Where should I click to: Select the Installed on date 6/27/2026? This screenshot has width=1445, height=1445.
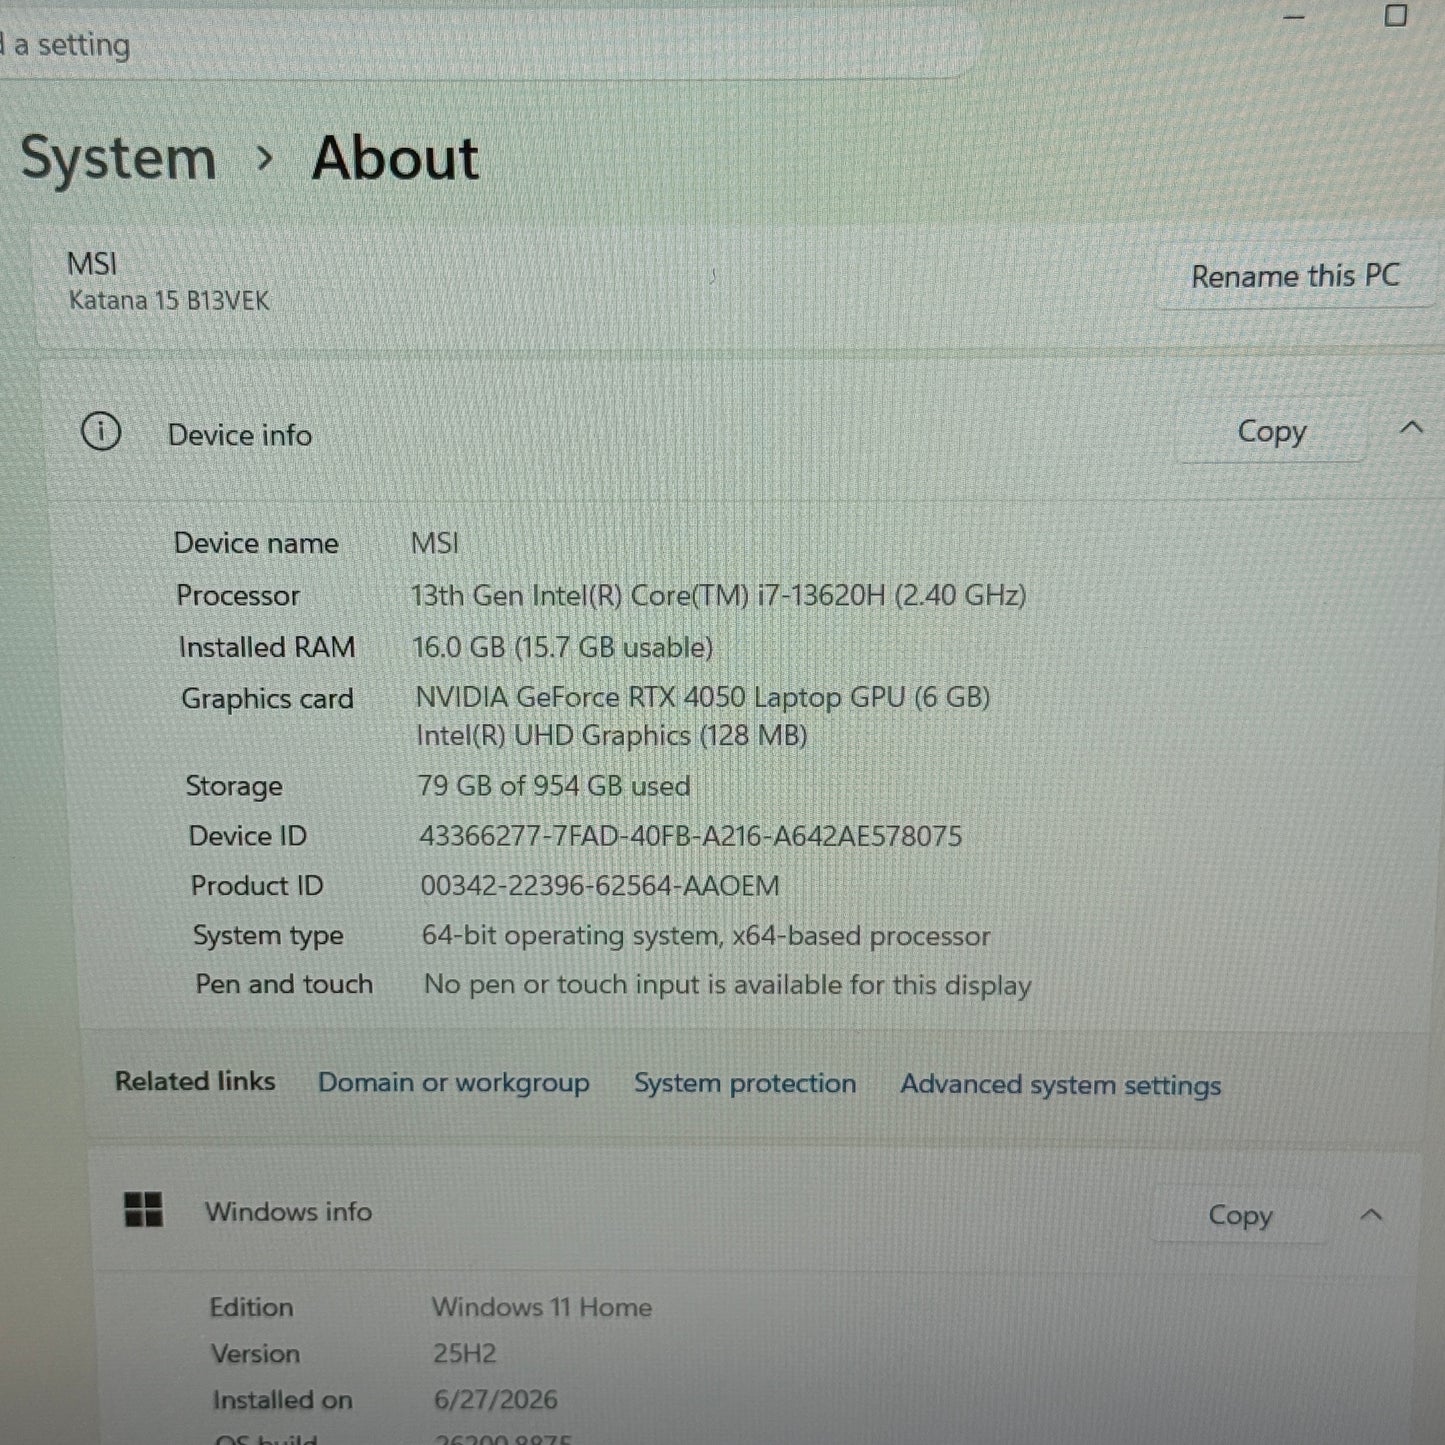pos(495,1400)
